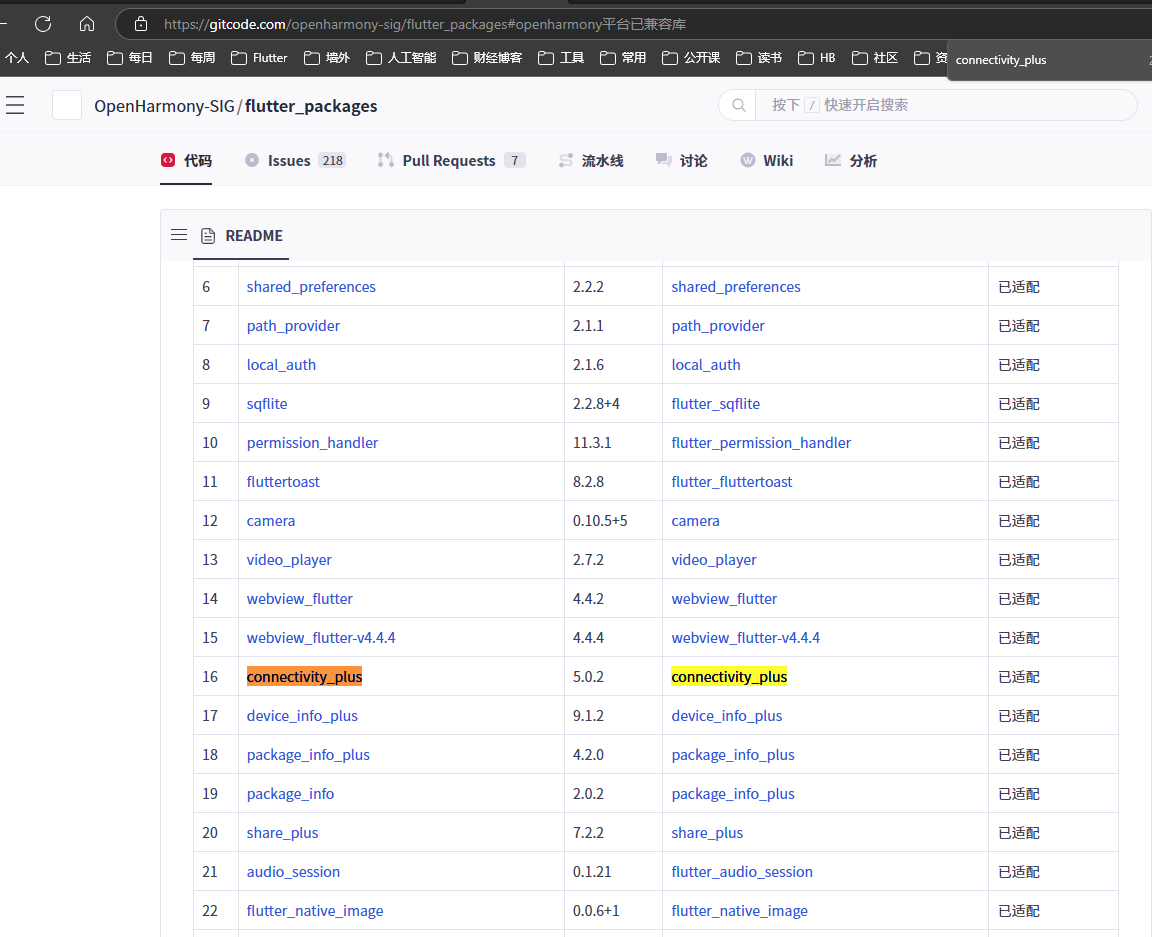Open the flutter_audio_session repo link

pos(742,871)
